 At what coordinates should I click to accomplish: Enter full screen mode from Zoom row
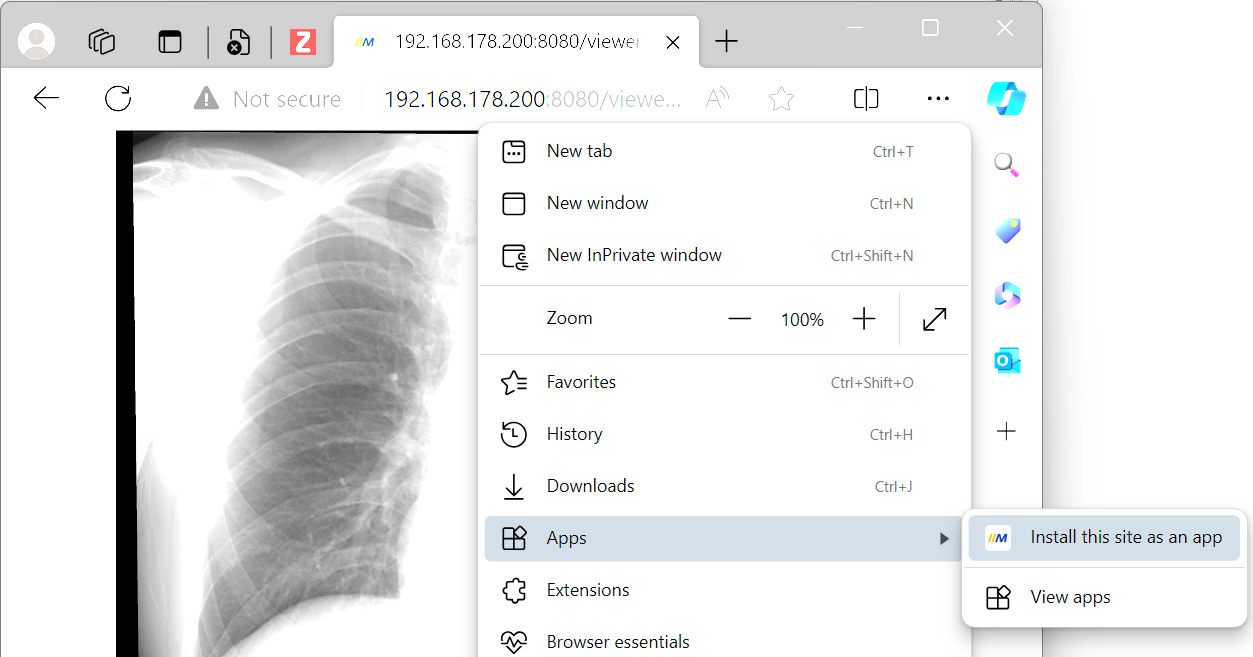[934, 319]
